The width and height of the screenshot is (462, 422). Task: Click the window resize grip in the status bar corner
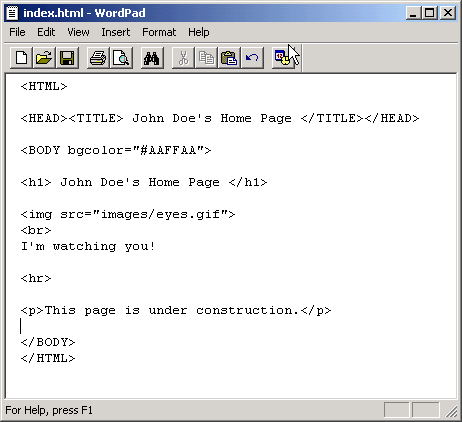pos(451,411)
